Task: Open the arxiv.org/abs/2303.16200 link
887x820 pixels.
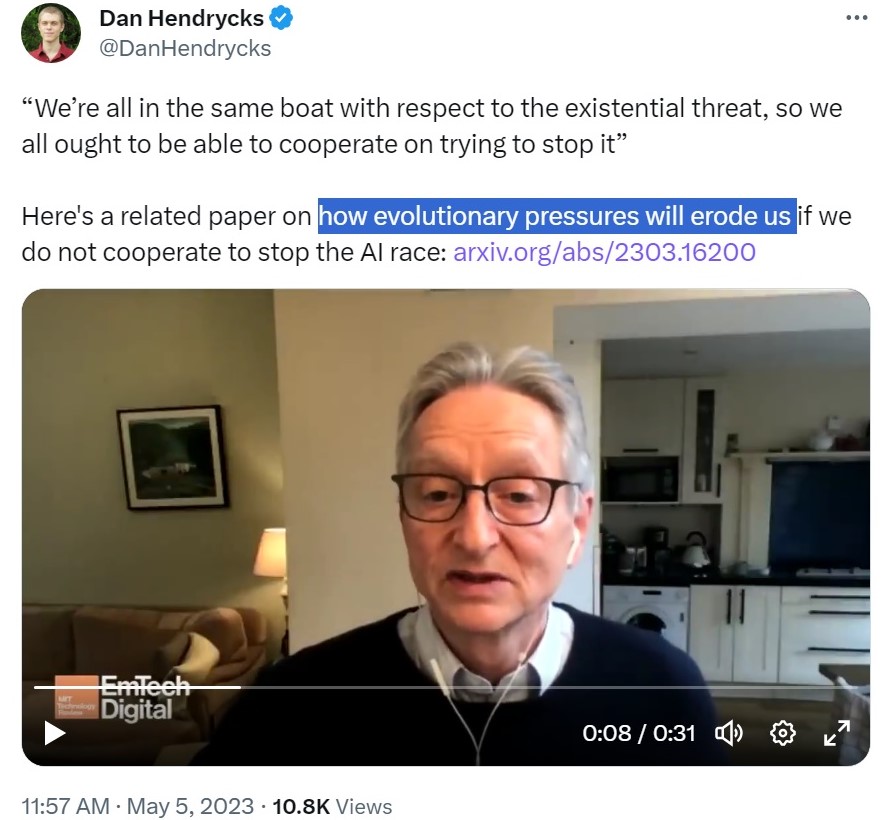Action: (x=604, y=252)
